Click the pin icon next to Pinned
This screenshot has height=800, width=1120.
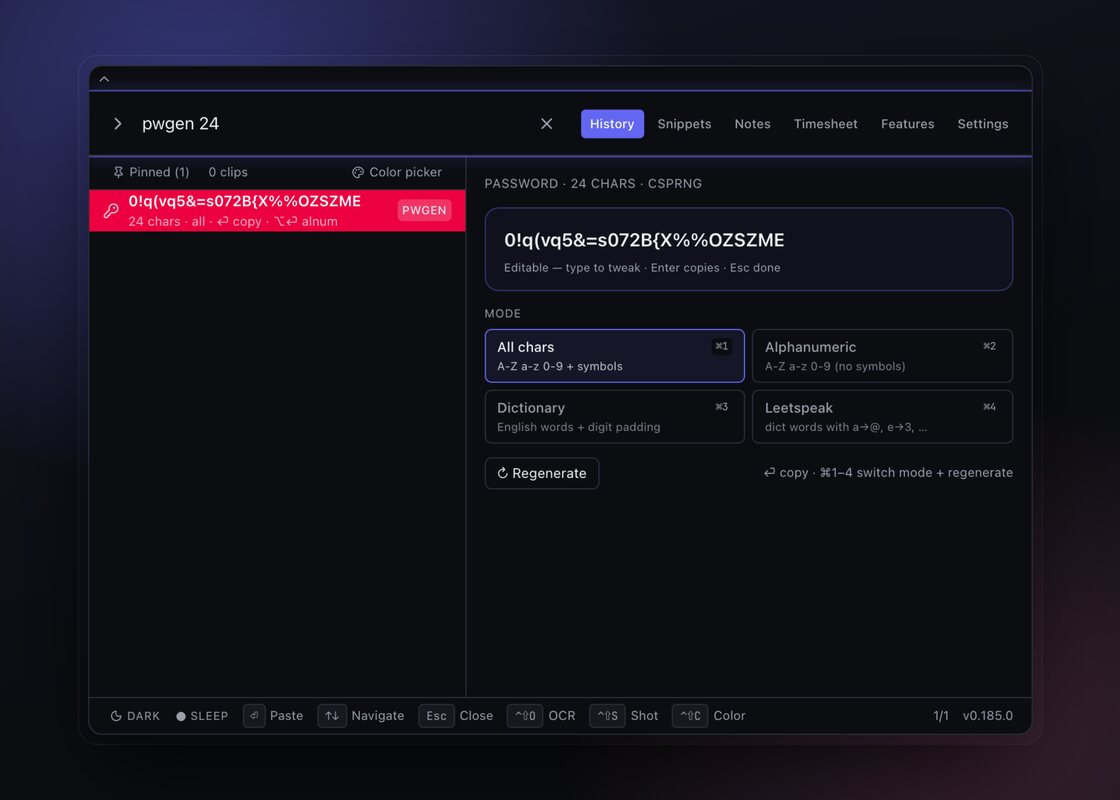click(118, 172)
